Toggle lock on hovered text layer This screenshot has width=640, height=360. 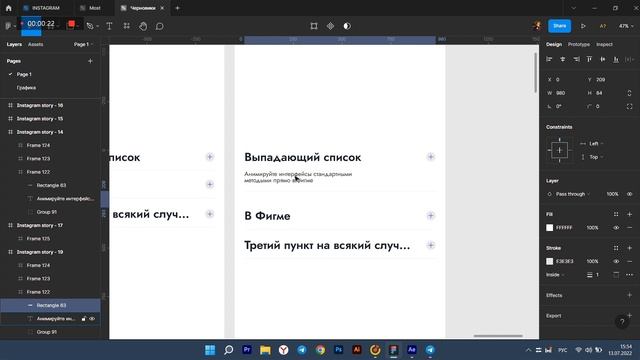pos(84,319)
